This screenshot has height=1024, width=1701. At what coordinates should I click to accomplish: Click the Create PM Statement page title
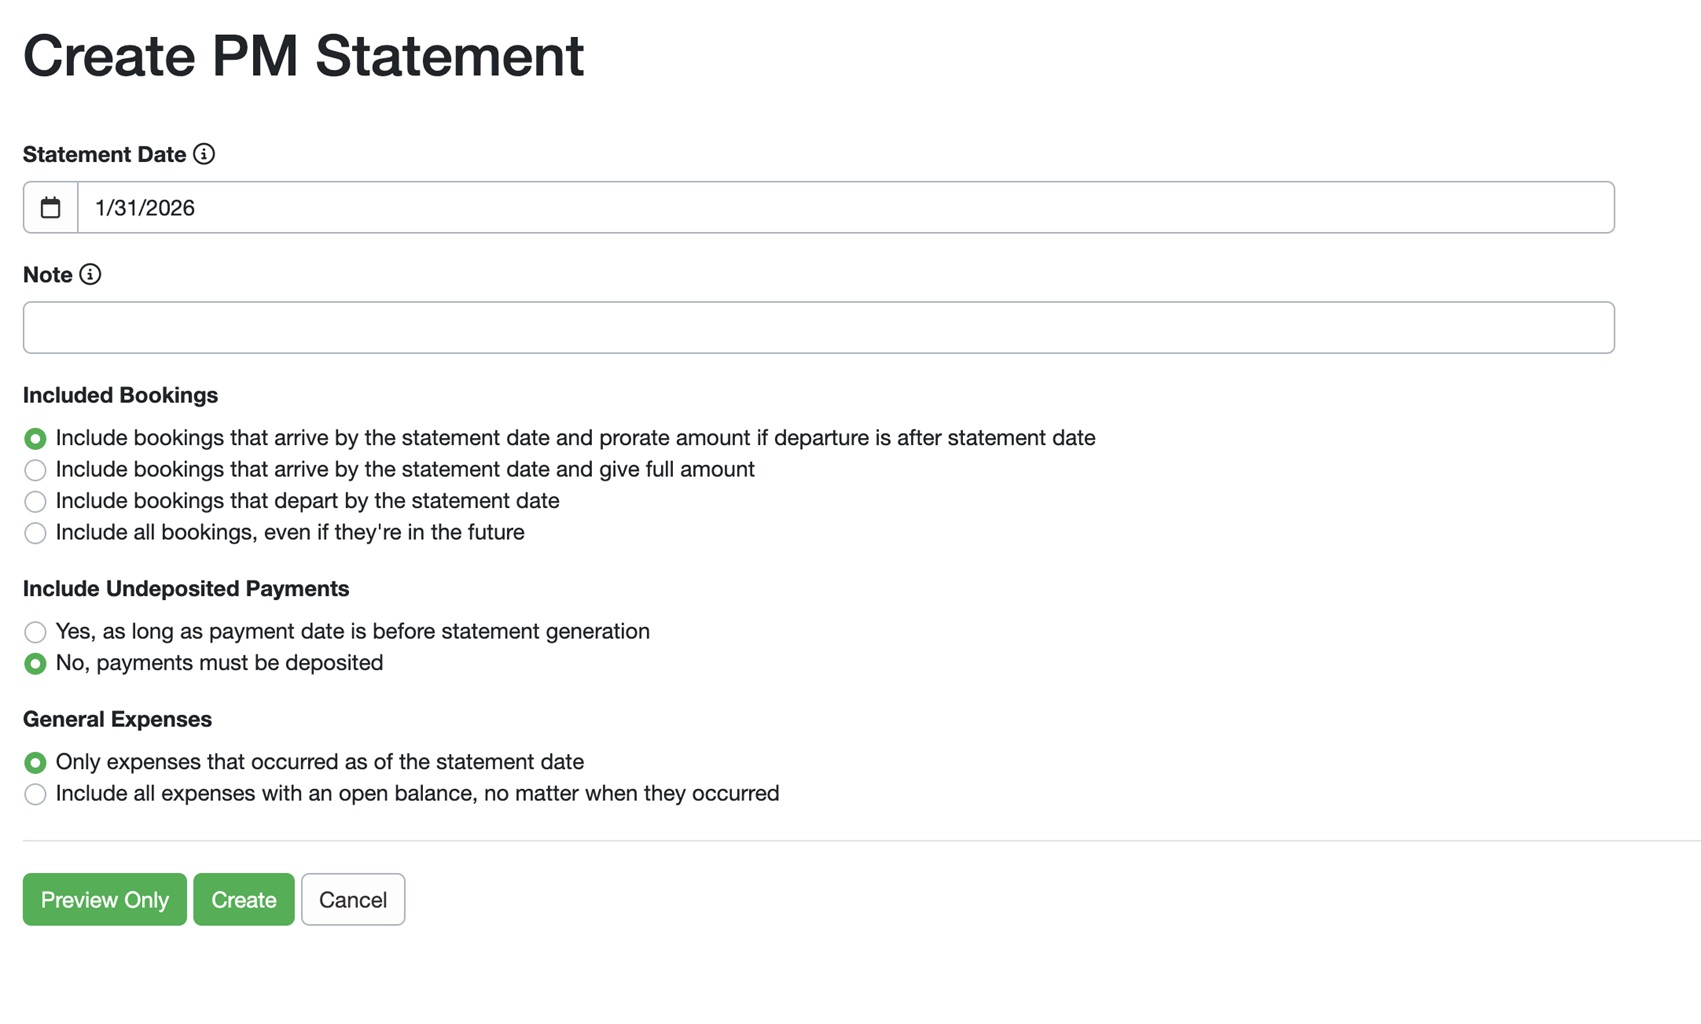point(303,56)
